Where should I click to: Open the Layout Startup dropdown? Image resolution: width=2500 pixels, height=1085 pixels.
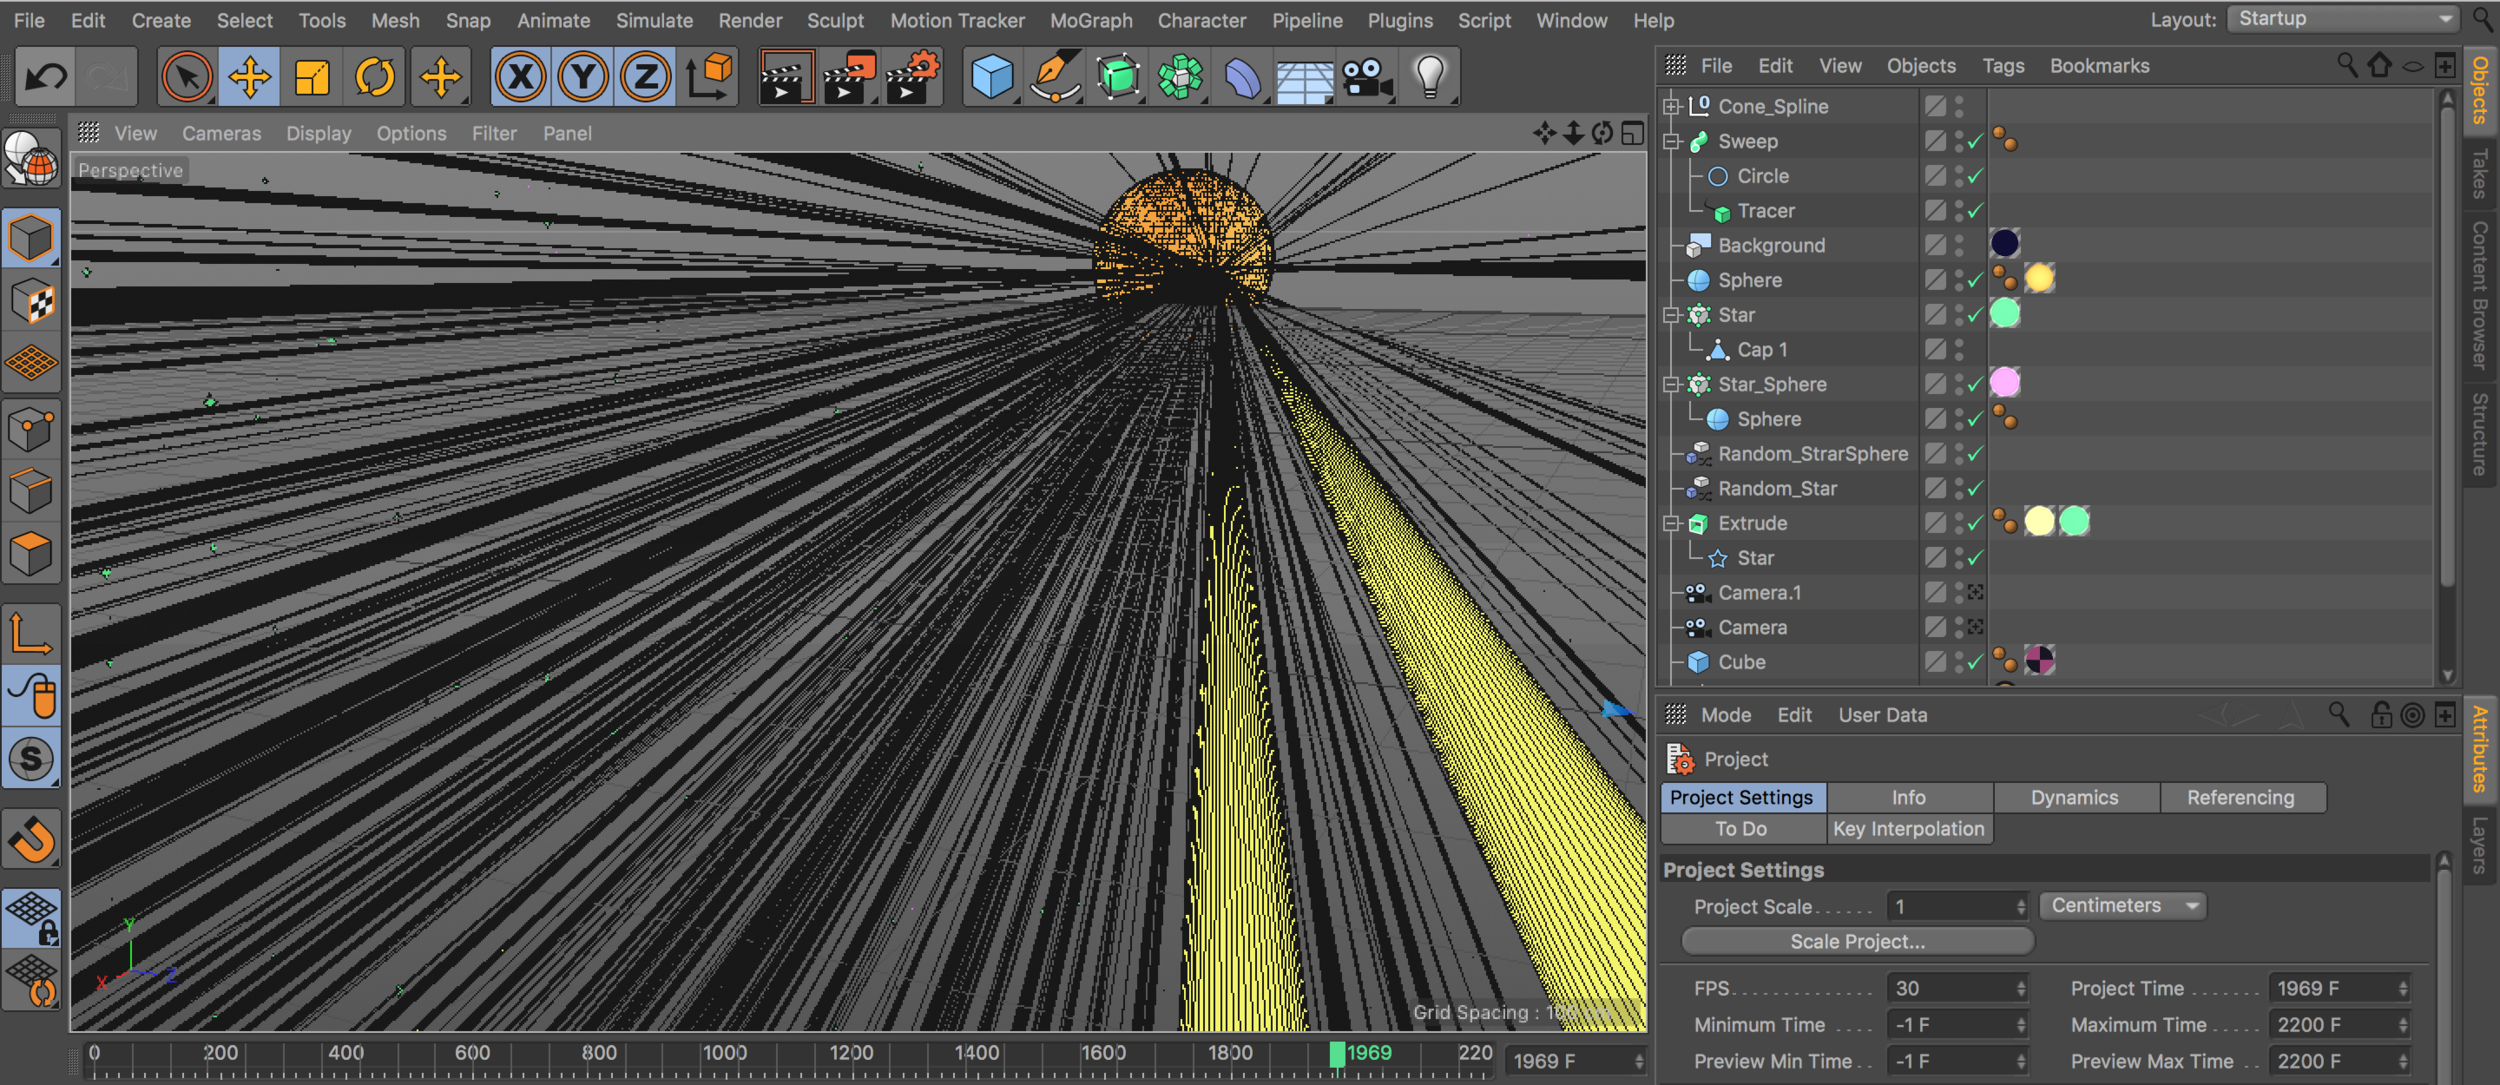coord(2343,19)
